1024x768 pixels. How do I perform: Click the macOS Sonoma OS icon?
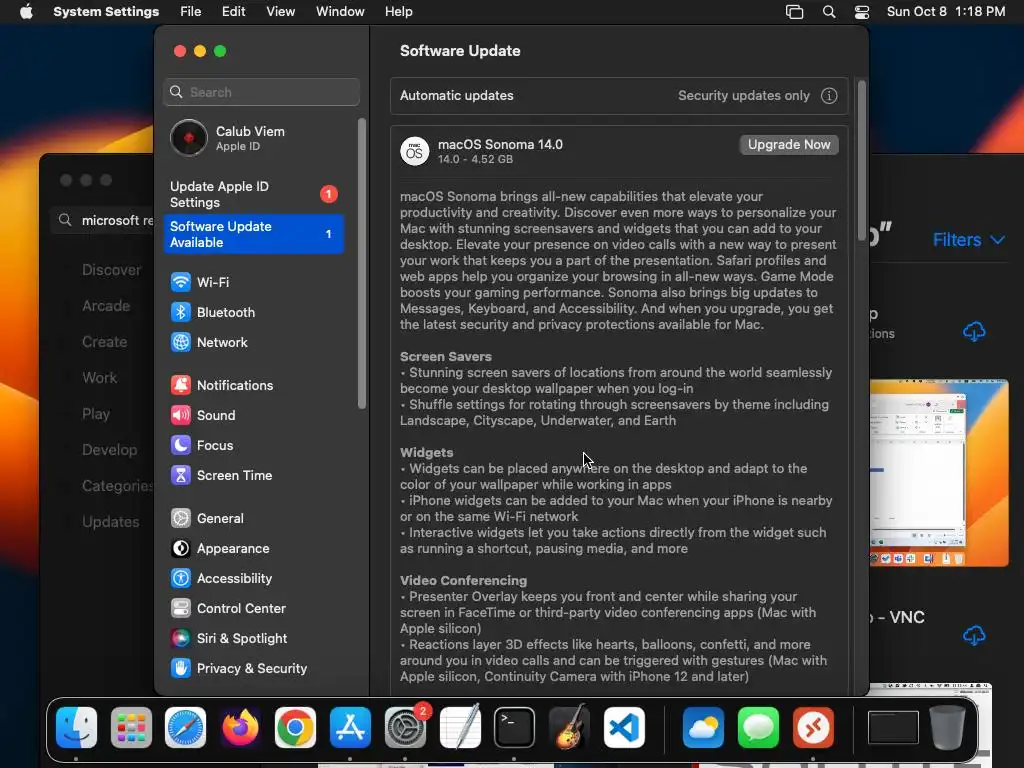(415, 152)
